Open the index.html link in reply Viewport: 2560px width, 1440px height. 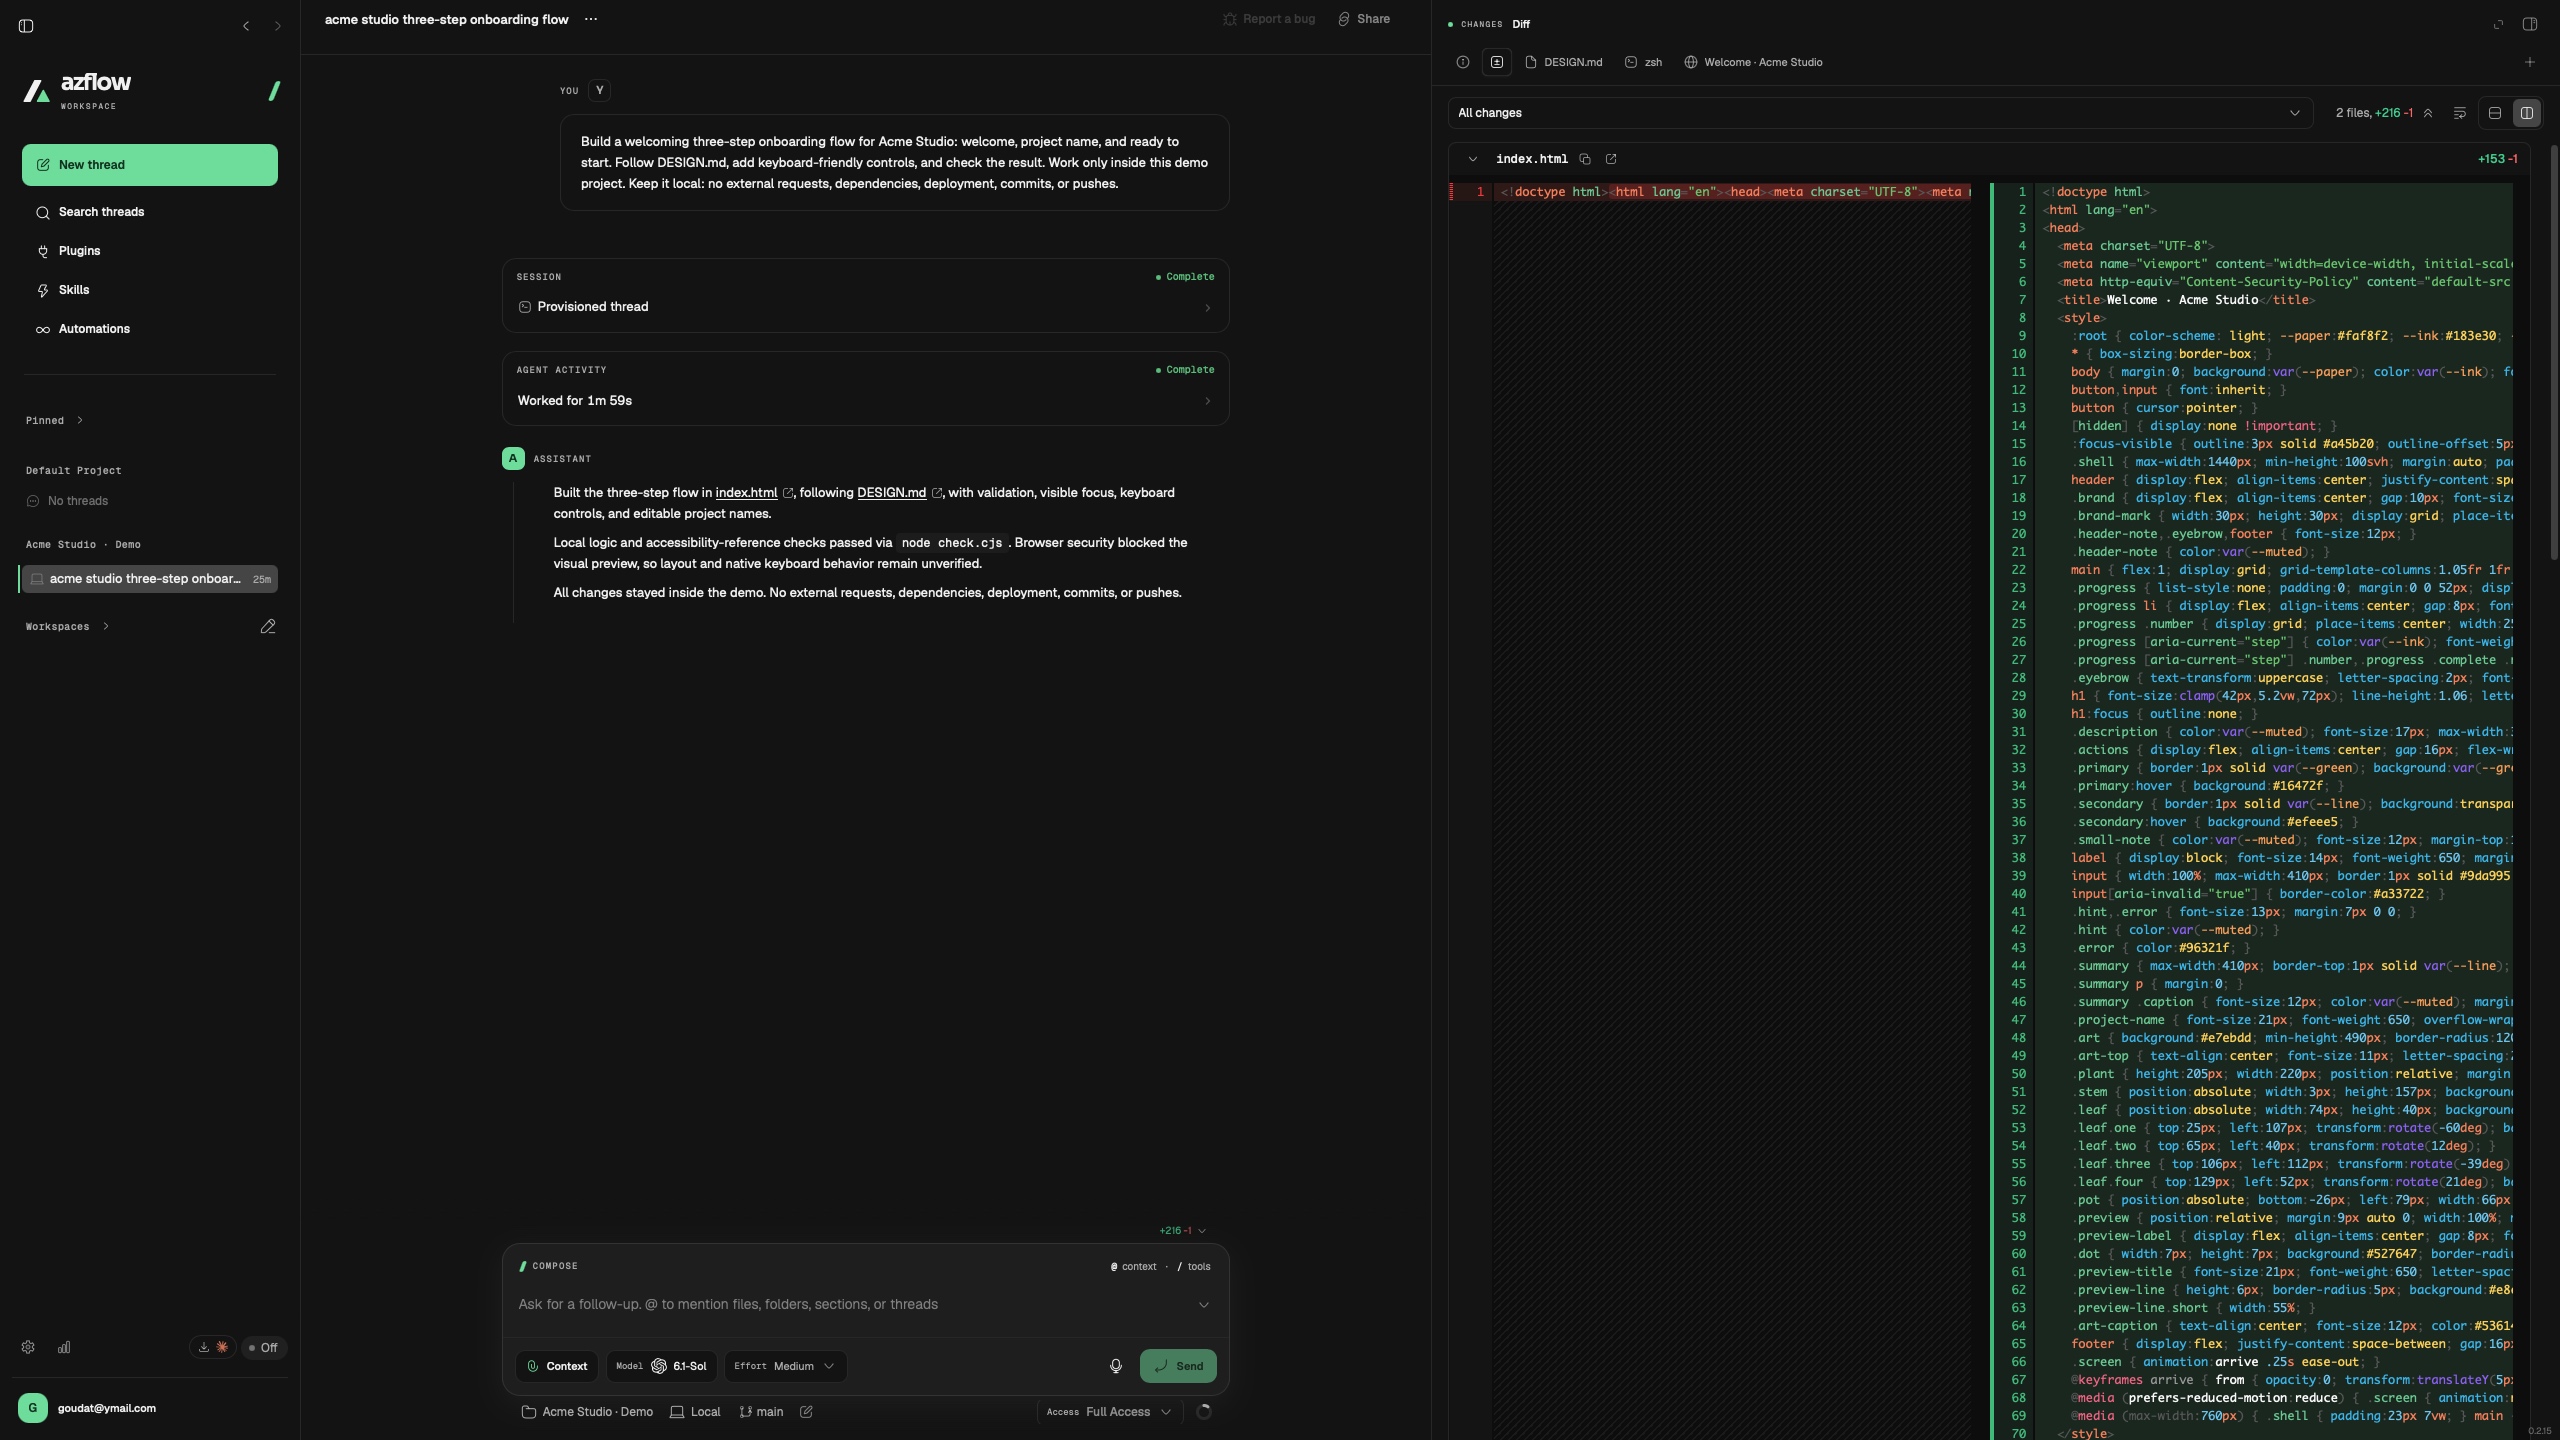click(x=746, y=492)
